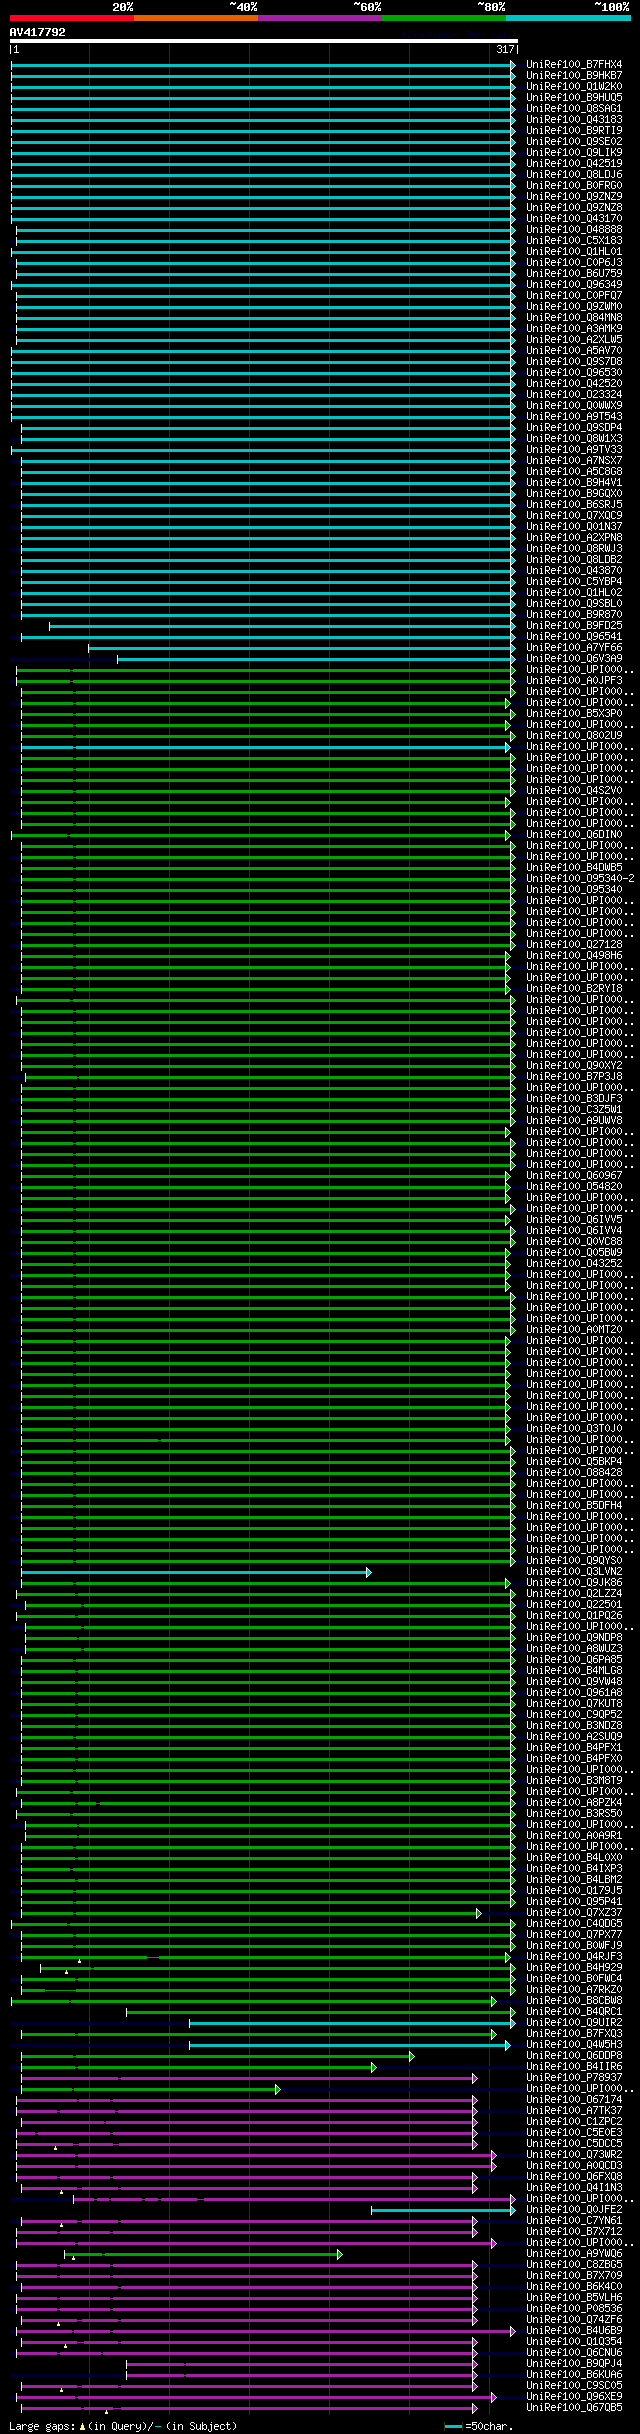This screenshot has height=2434, width=640.
Task: Click the UniRef100_A0MT20 label
Action: pyautogui.click(x=574, y=1330)
